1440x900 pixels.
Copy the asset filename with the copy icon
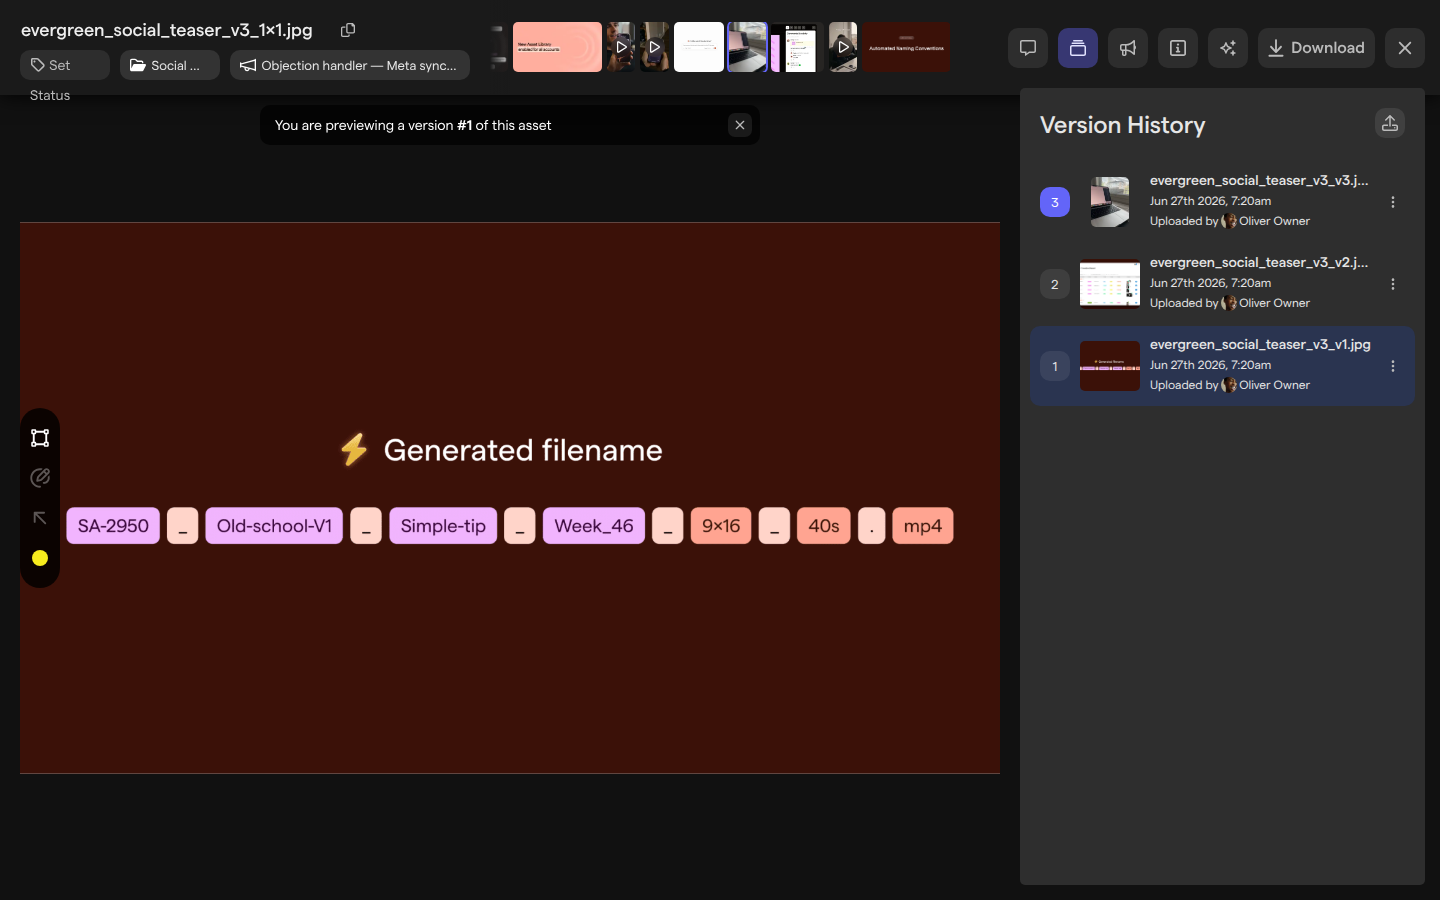click(348, 30)
